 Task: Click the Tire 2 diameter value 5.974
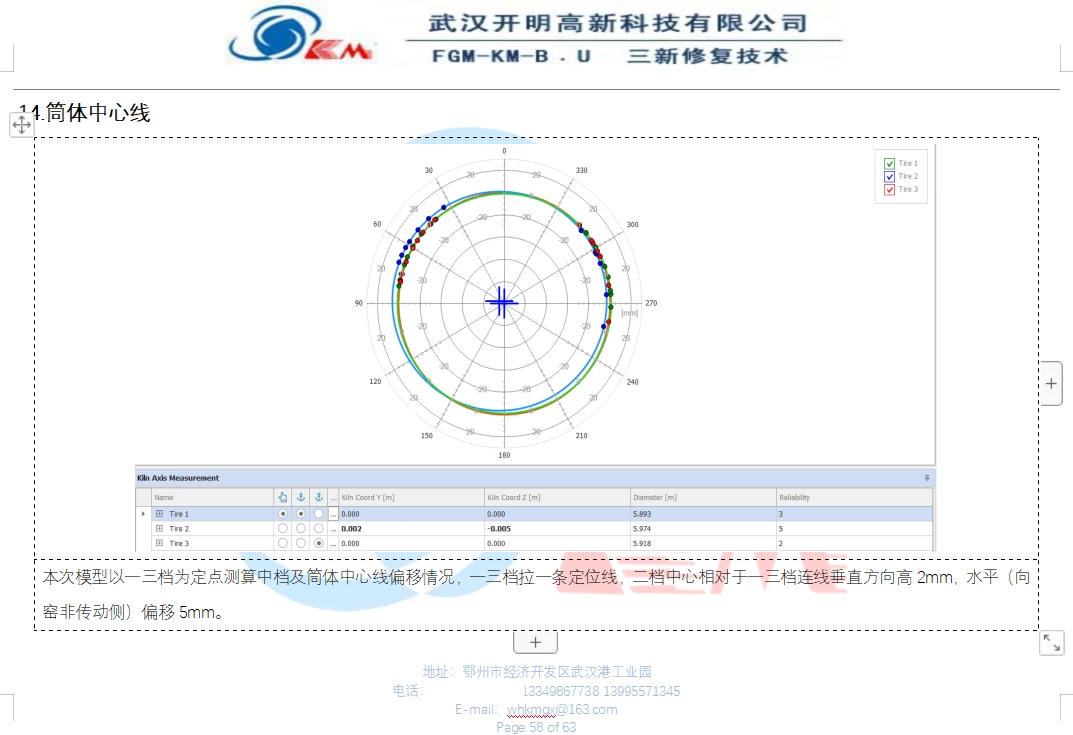tap(642, 529)
